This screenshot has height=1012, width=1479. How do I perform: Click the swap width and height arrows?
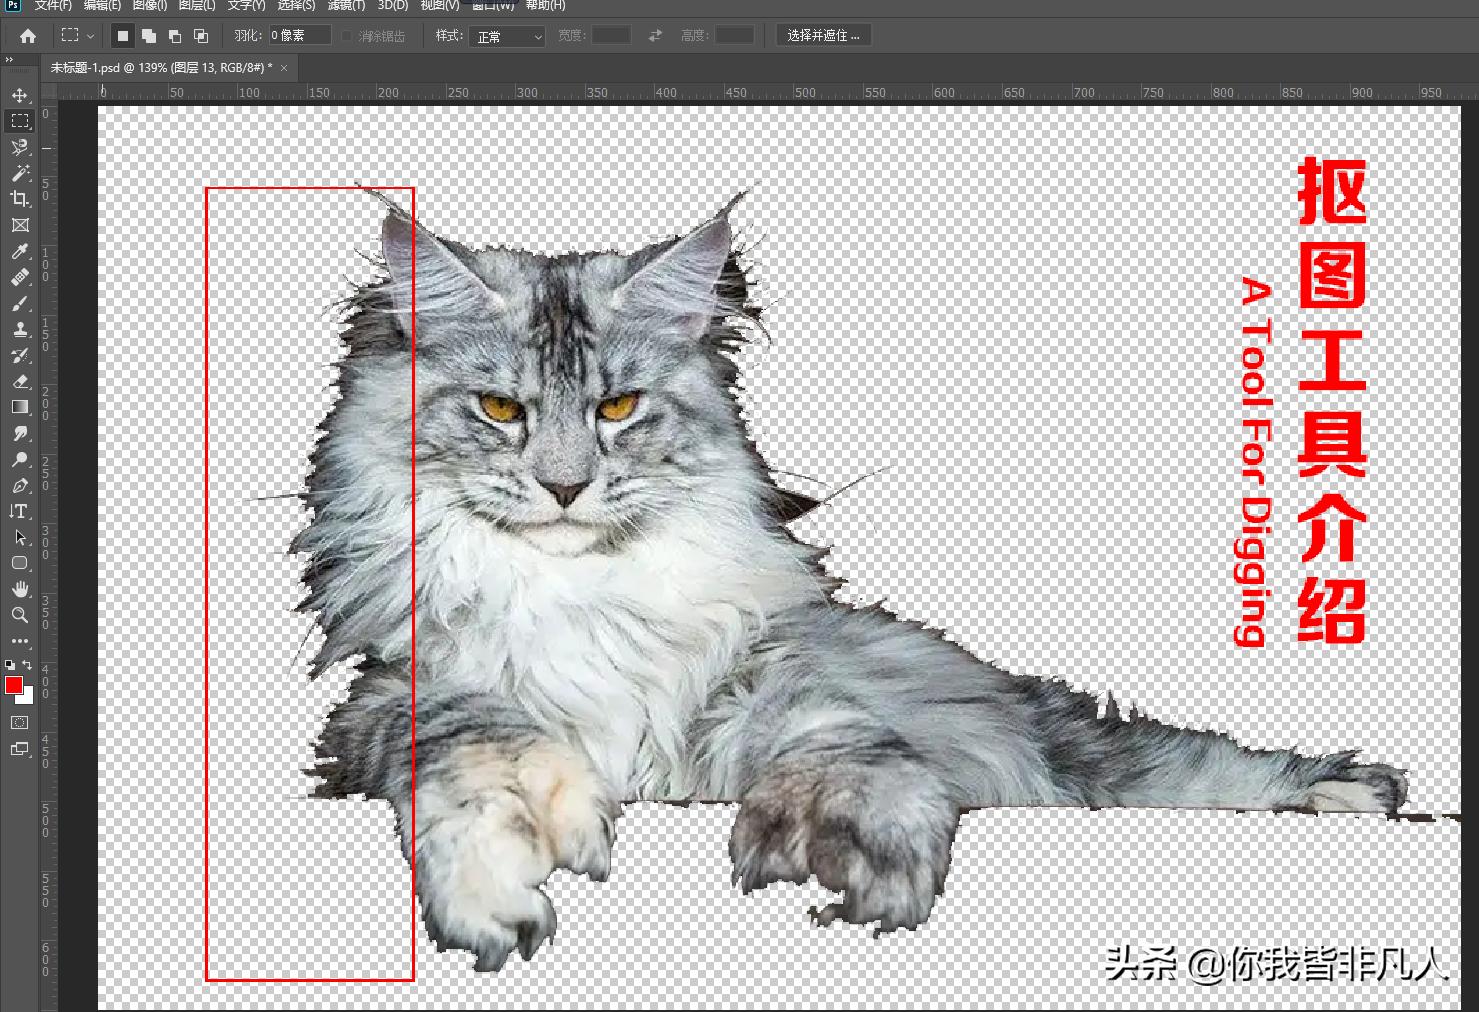655,35
